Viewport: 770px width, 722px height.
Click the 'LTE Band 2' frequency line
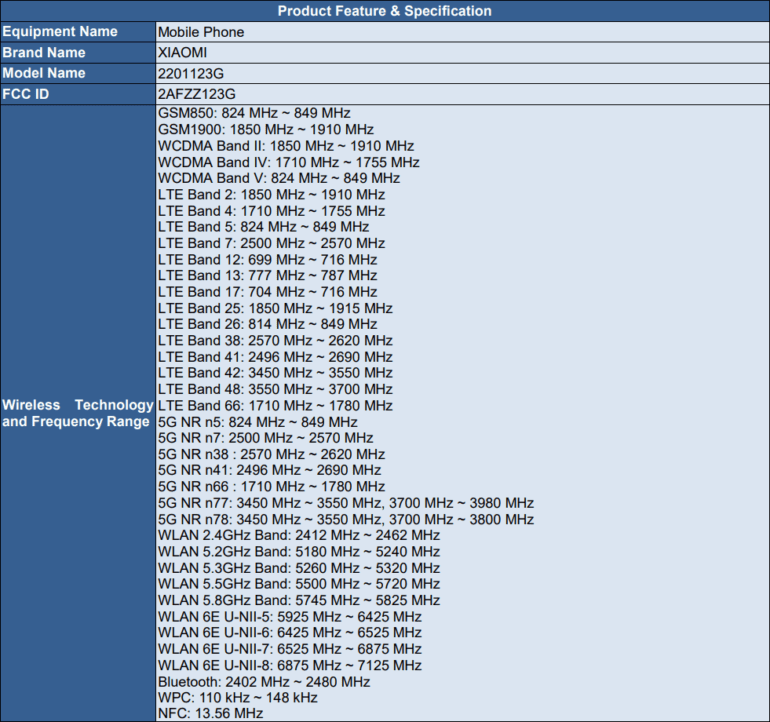click(x=271, y=194)
